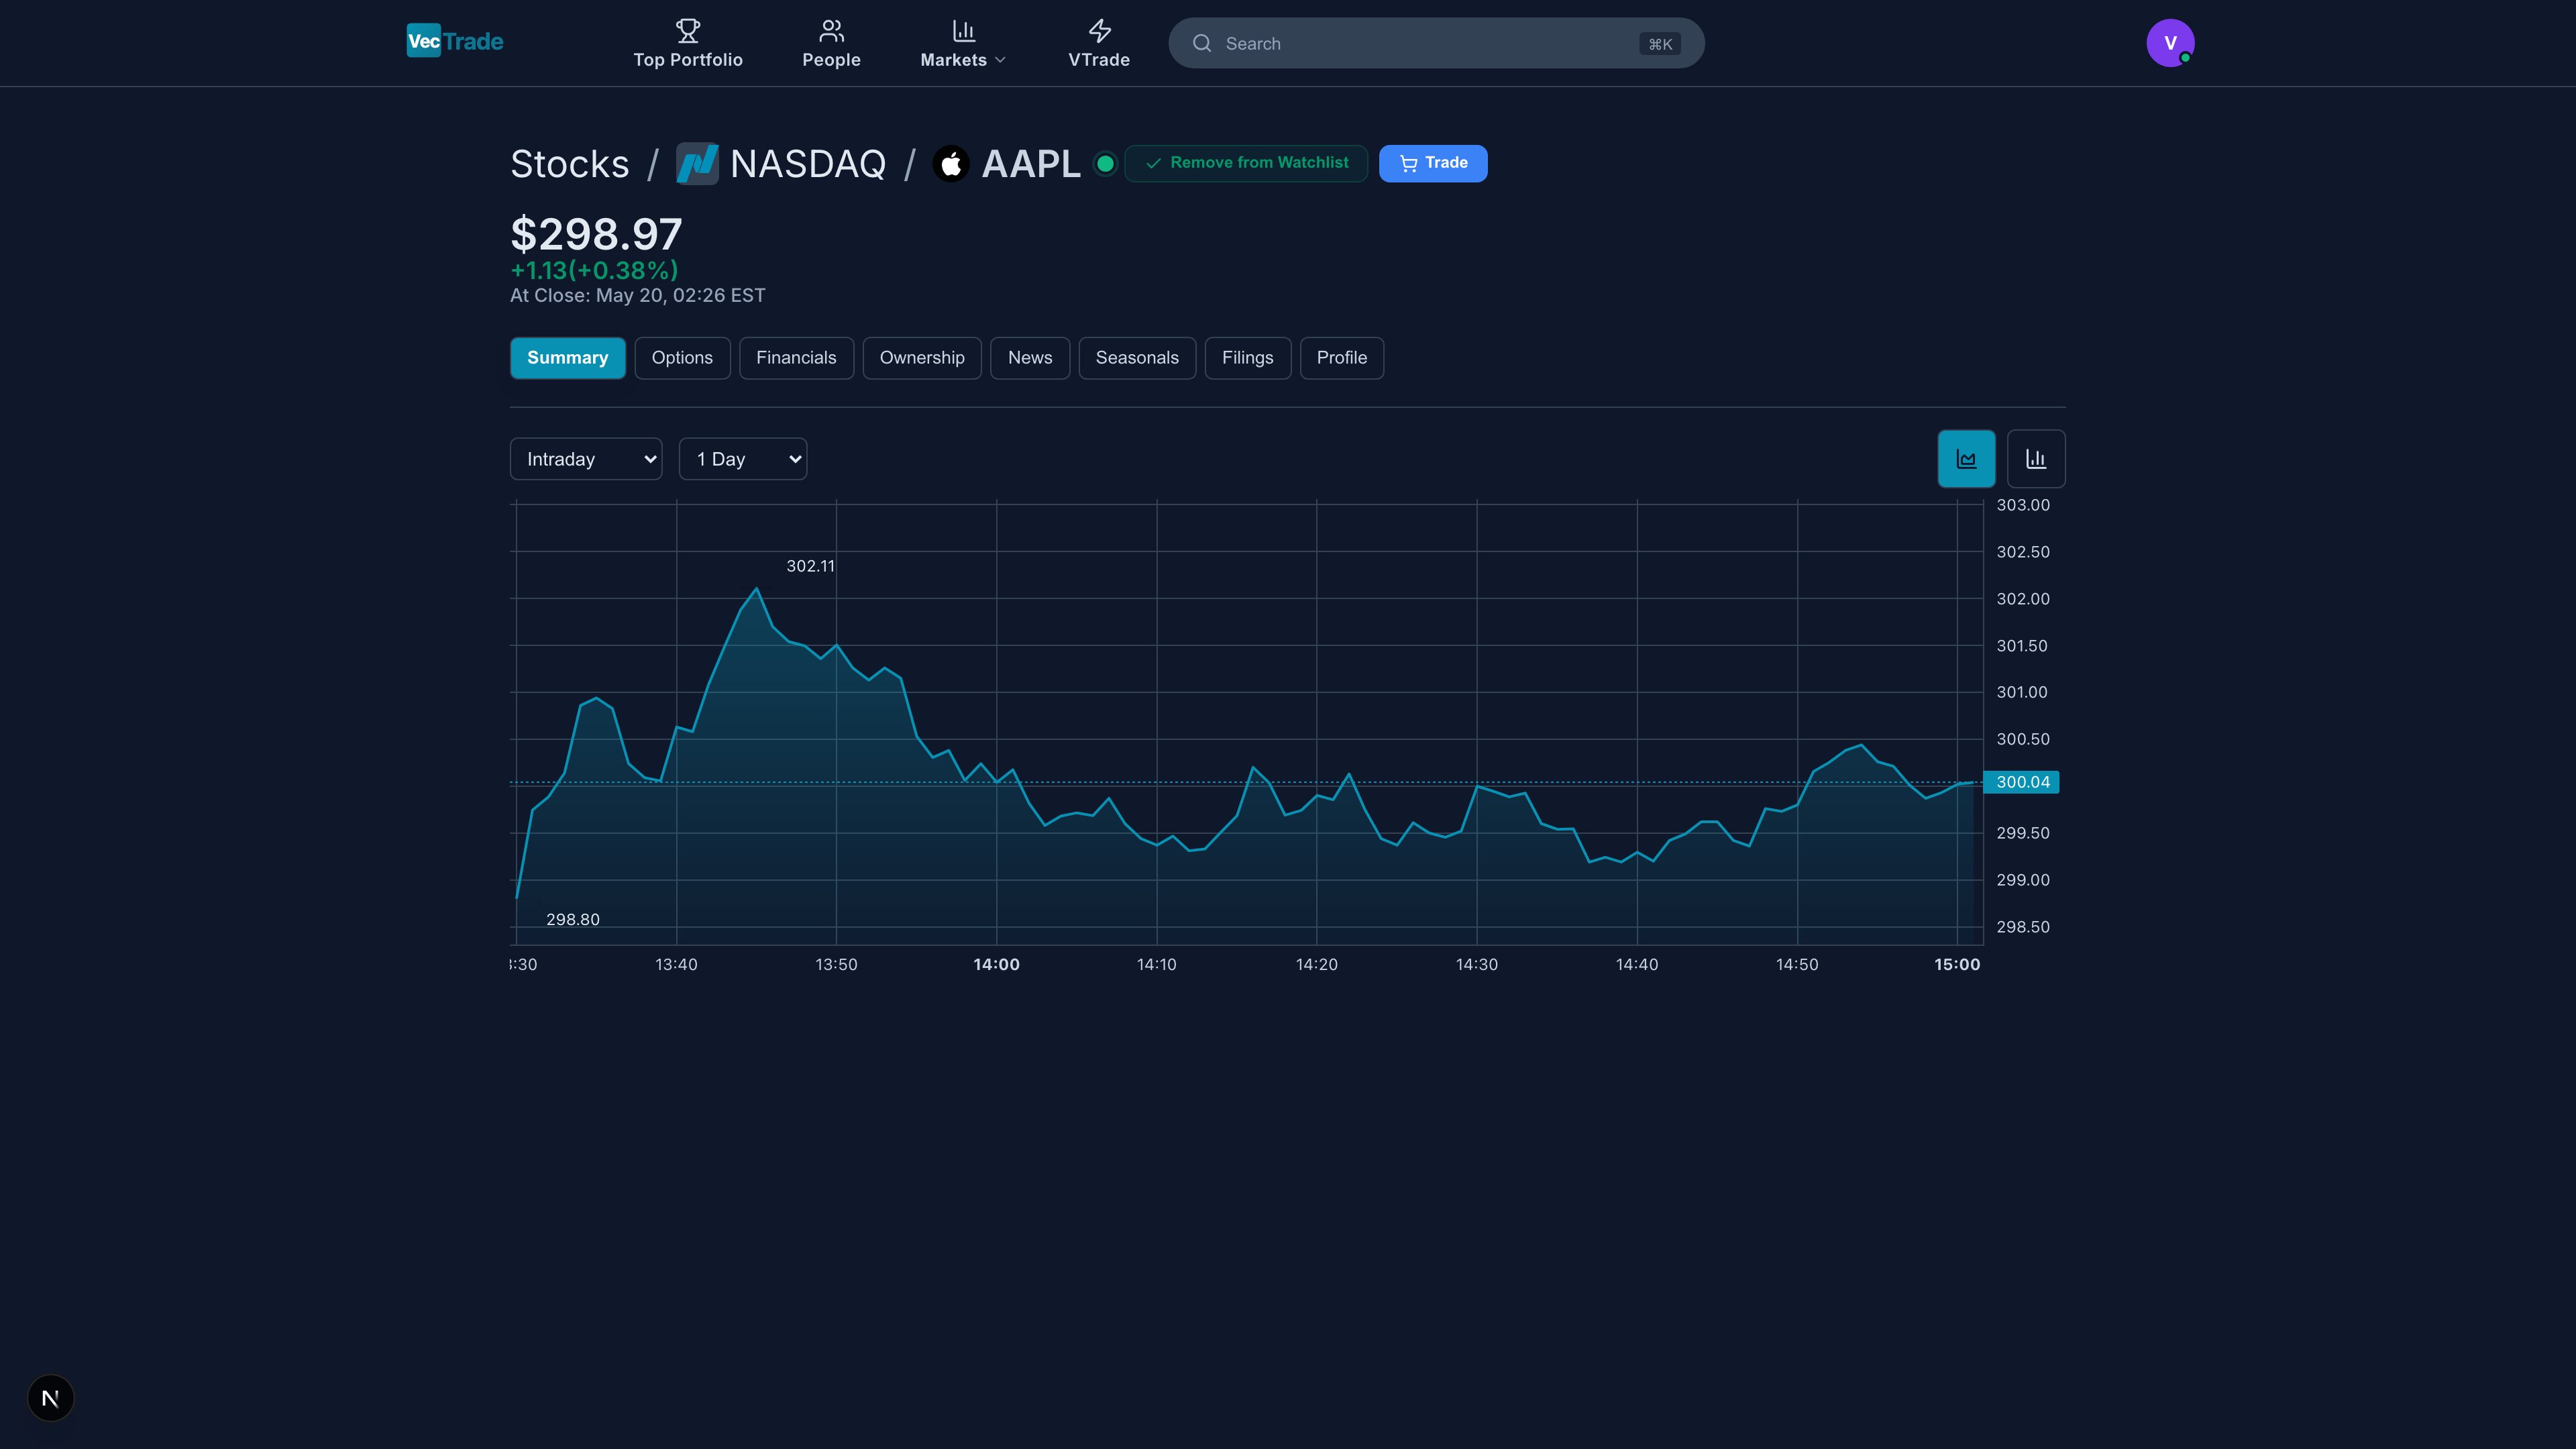
Task: Select the Summary tab
Action: (568, 358)
